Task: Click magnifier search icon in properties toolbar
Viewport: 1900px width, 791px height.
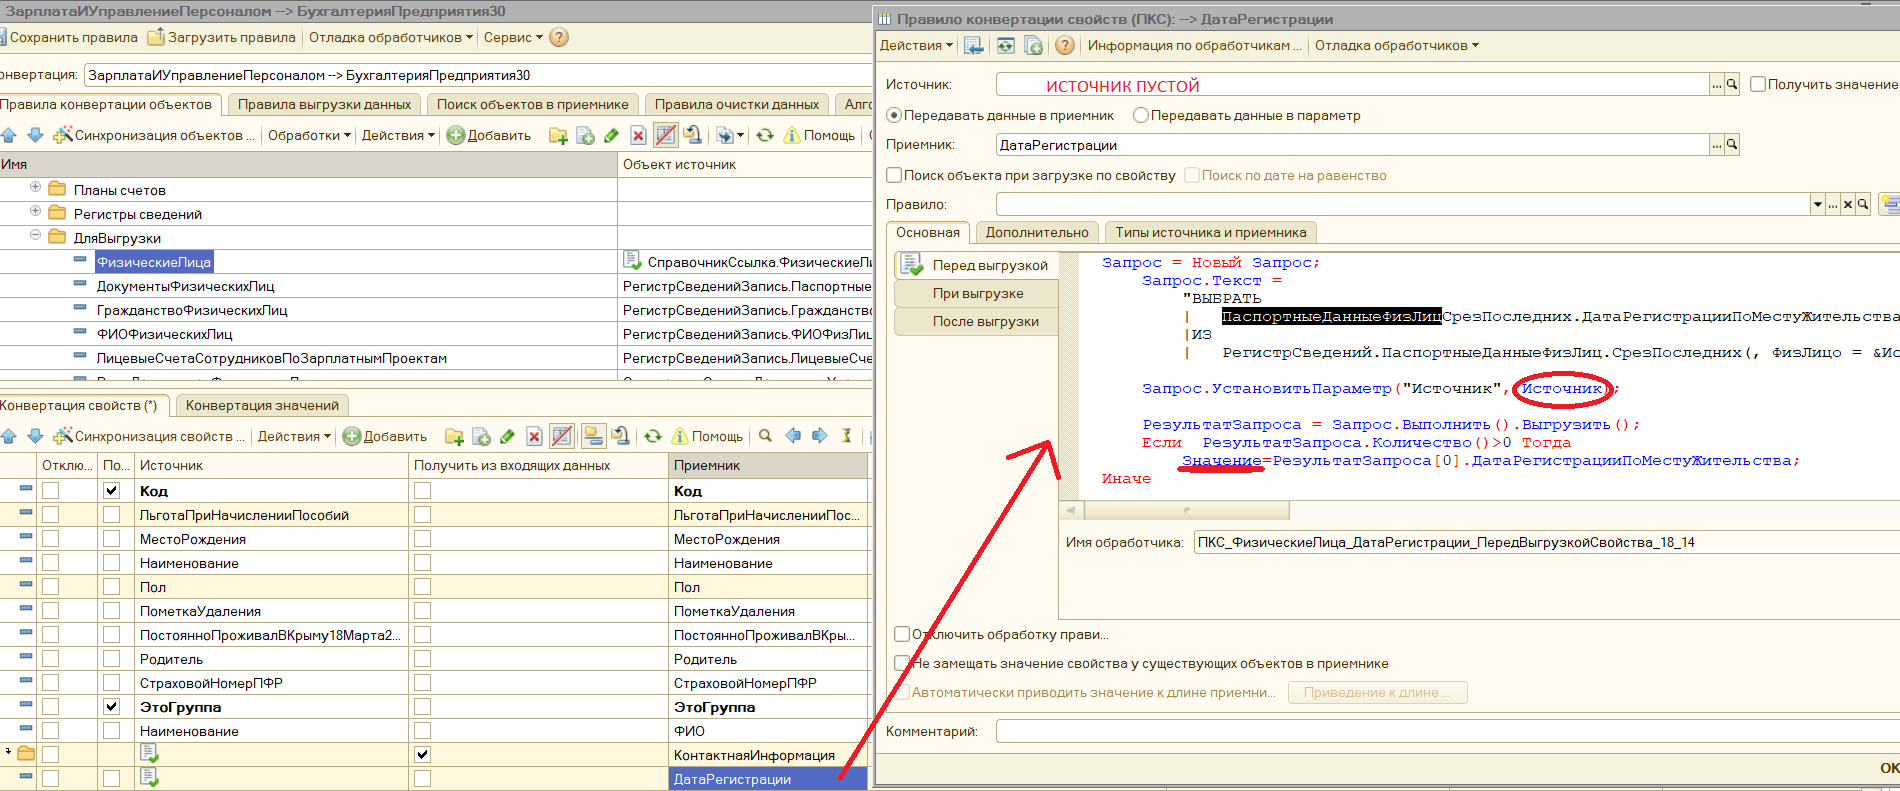Action: 765,436
